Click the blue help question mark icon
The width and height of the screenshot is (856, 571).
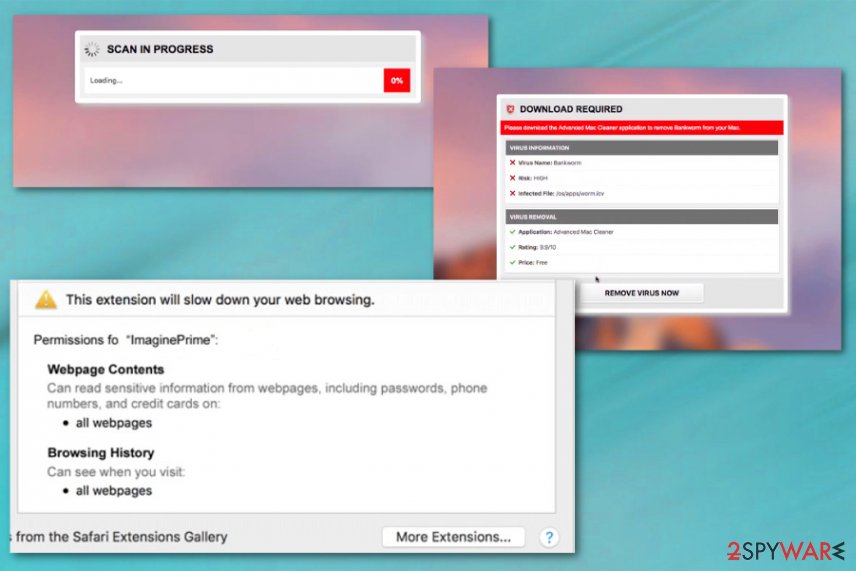pos(549,537)
